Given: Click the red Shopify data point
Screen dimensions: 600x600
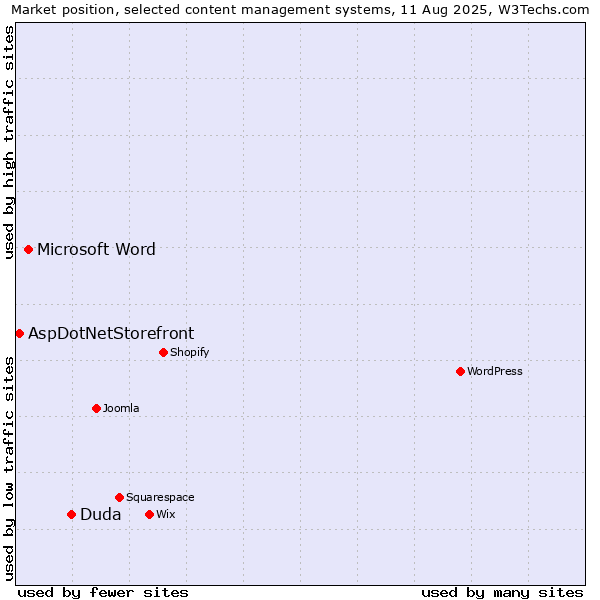Looking at the screenshot, I should tap(163, 352).
